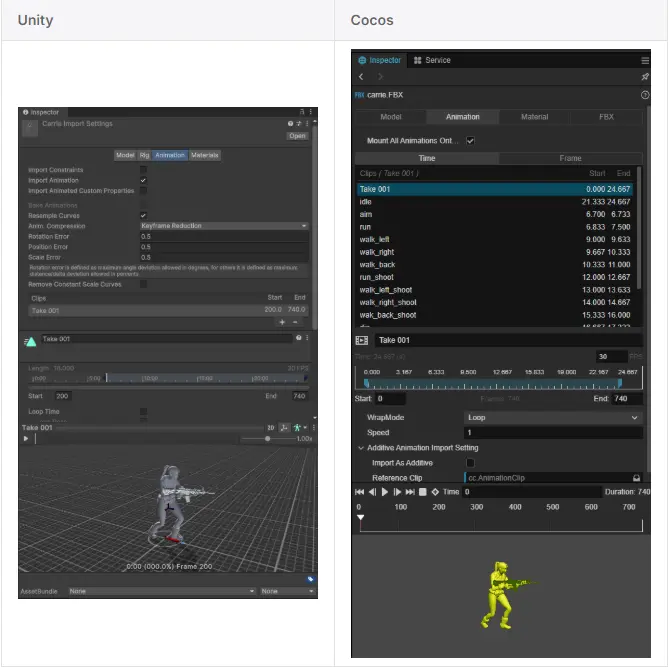The width and height of the screenshot is (669, 667).
Task: Click the Reference Clip asset picker icon
Action: click(x=636, y=478)
